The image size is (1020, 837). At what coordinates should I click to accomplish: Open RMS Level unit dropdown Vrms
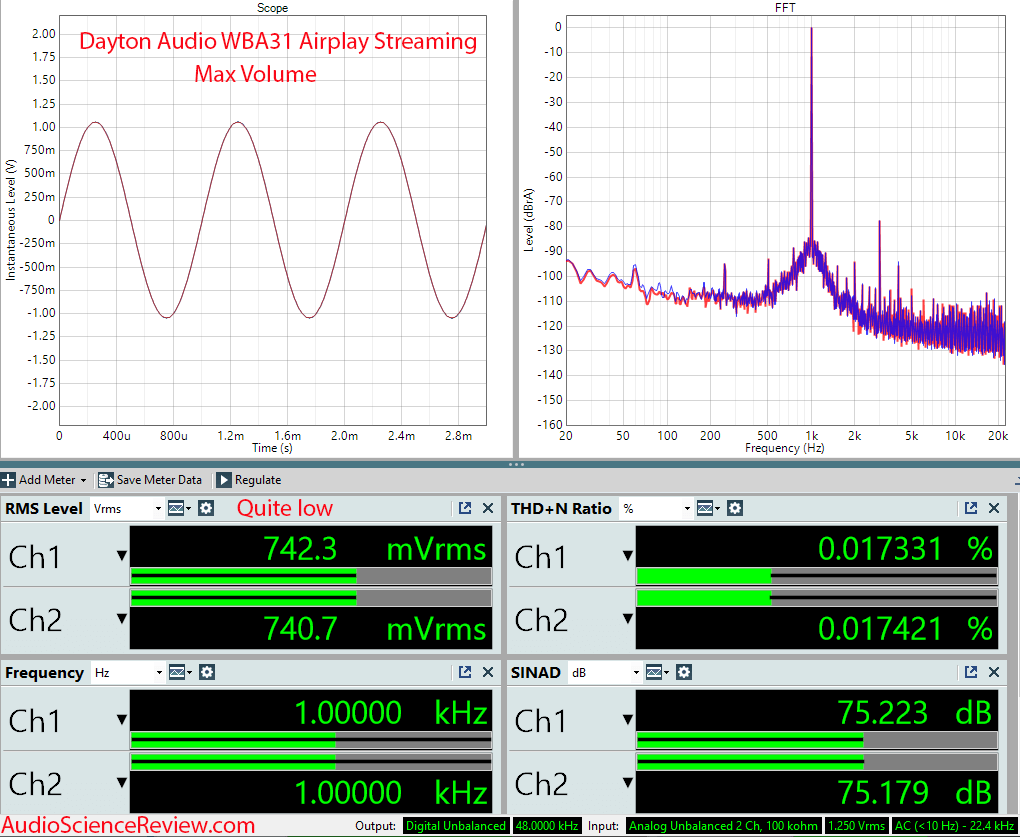(127, 509)
